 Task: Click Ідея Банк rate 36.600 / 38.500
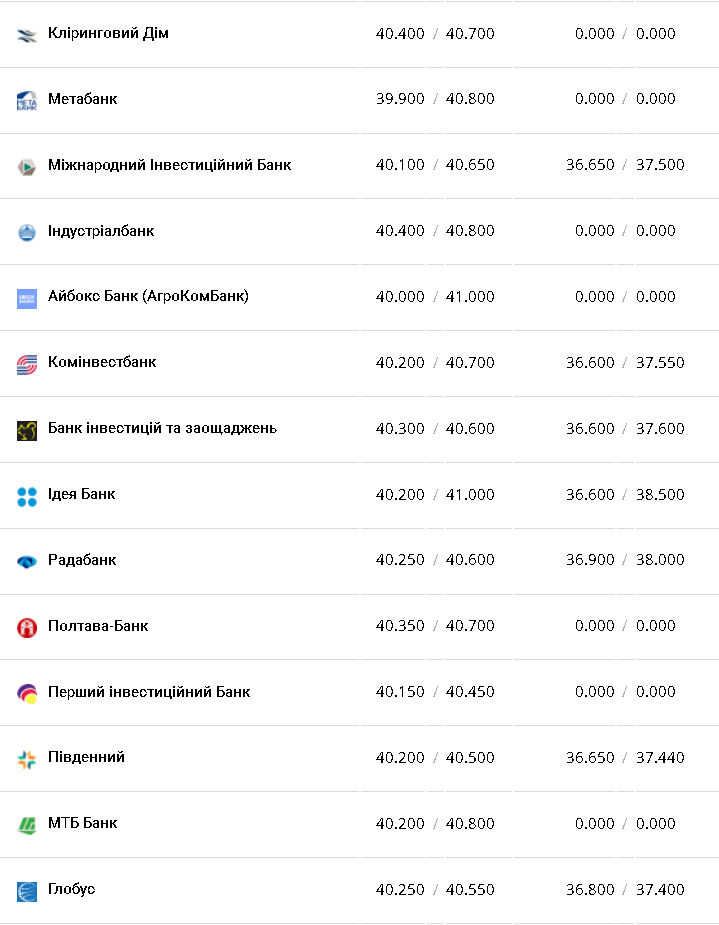click(625, 495)
